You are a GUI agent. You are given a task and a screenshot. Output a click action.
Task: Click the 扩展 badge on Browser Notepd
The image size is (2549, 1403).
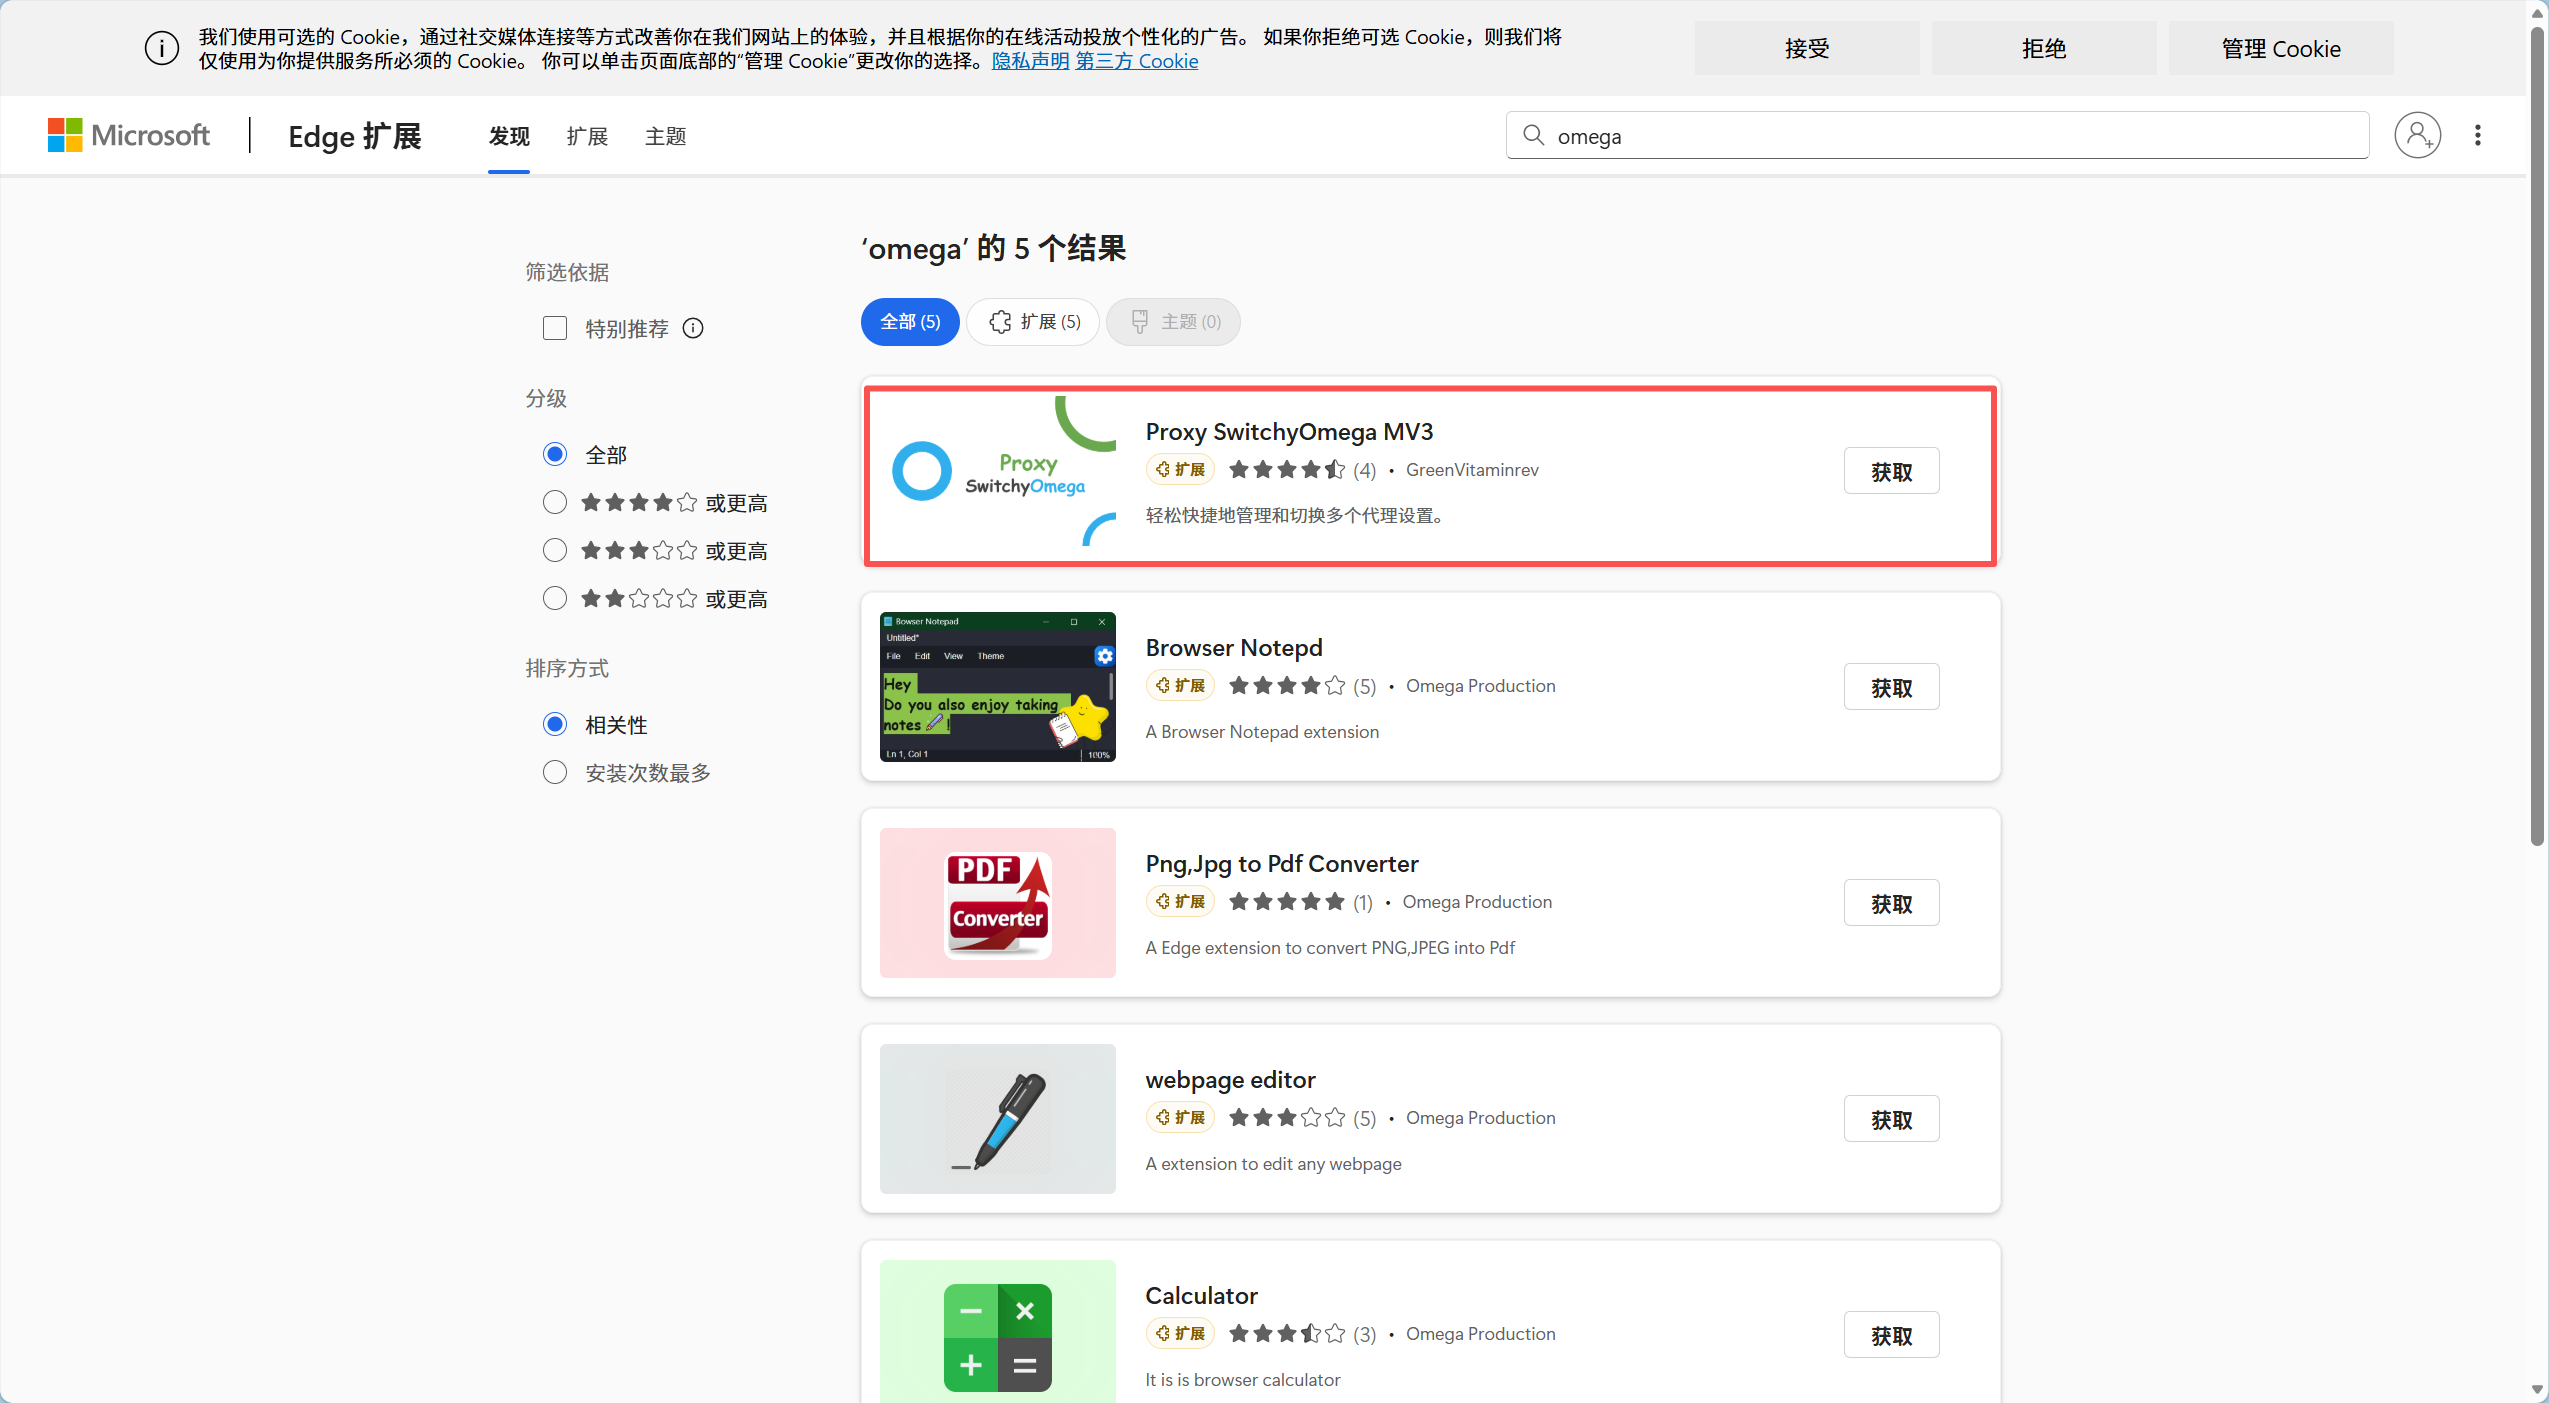click(1180, 685)
